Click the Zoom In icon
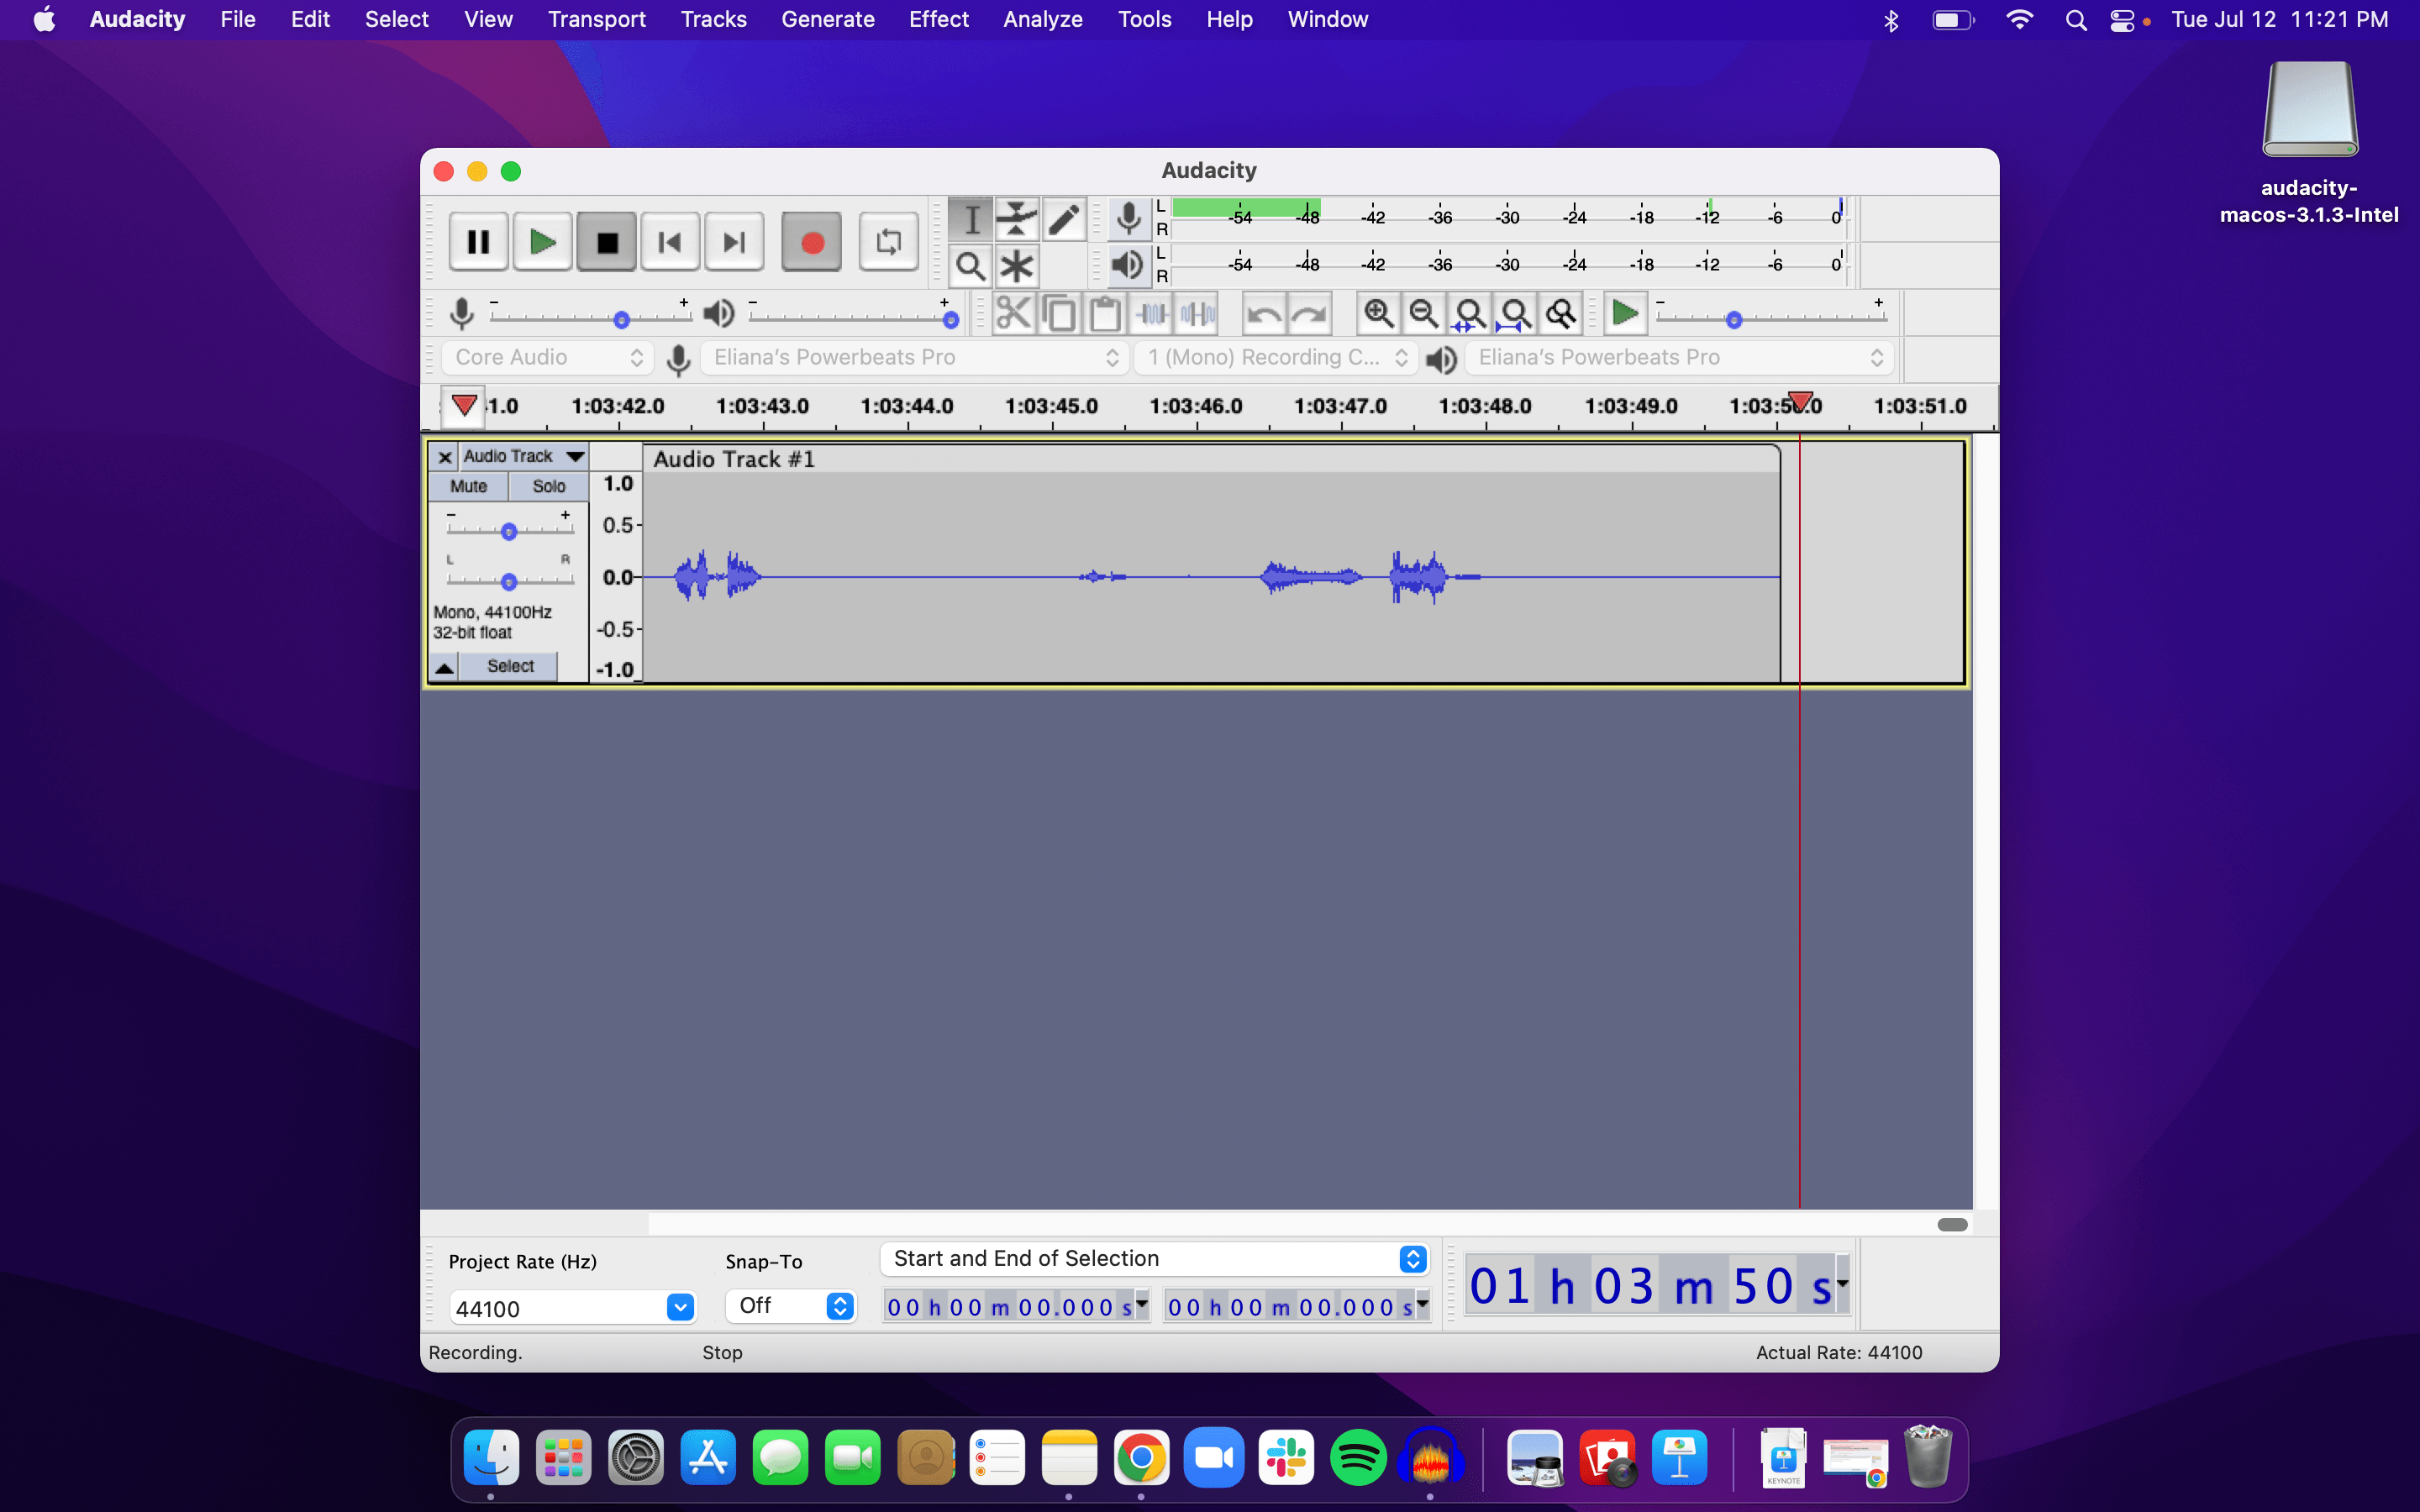Image resolution: width=2420 pixels, height=1512 pixels. [x=1378, y=314]
